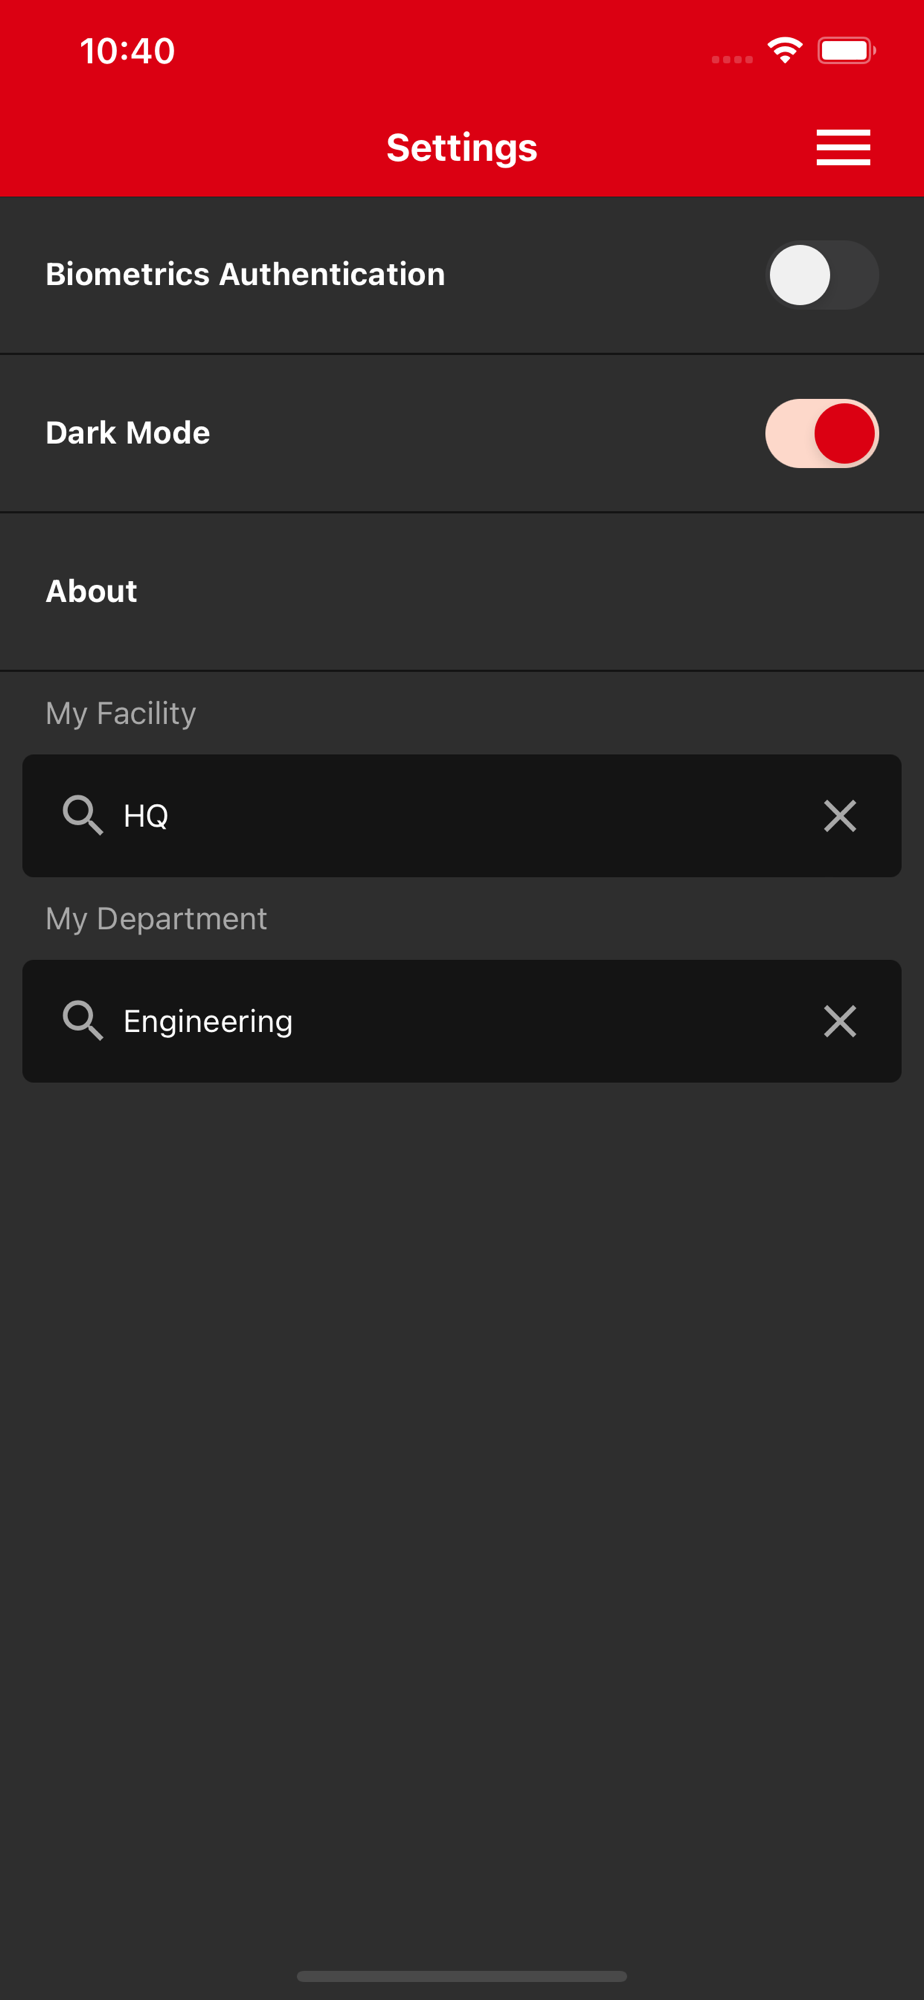Tap the HQ facility text
The height and width of the screenshot is (2000, 924).
[146, 816]
